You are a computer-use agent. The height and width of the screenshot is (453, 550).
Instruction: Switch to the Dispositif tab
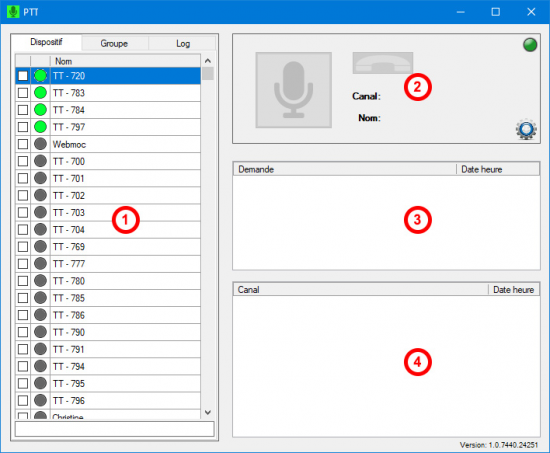(x=46, y=42)
